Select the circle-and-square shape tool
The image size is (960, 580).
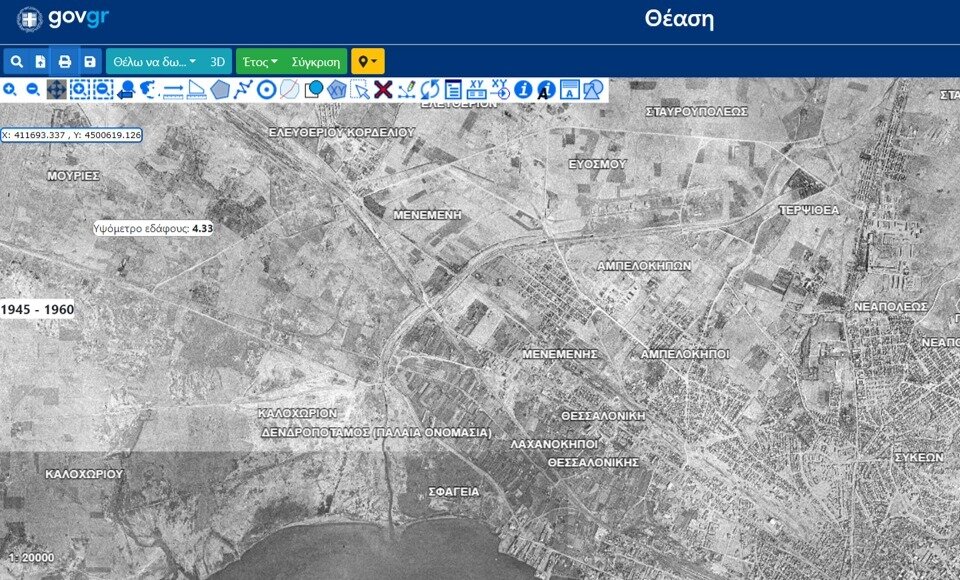tap(313, 89)
